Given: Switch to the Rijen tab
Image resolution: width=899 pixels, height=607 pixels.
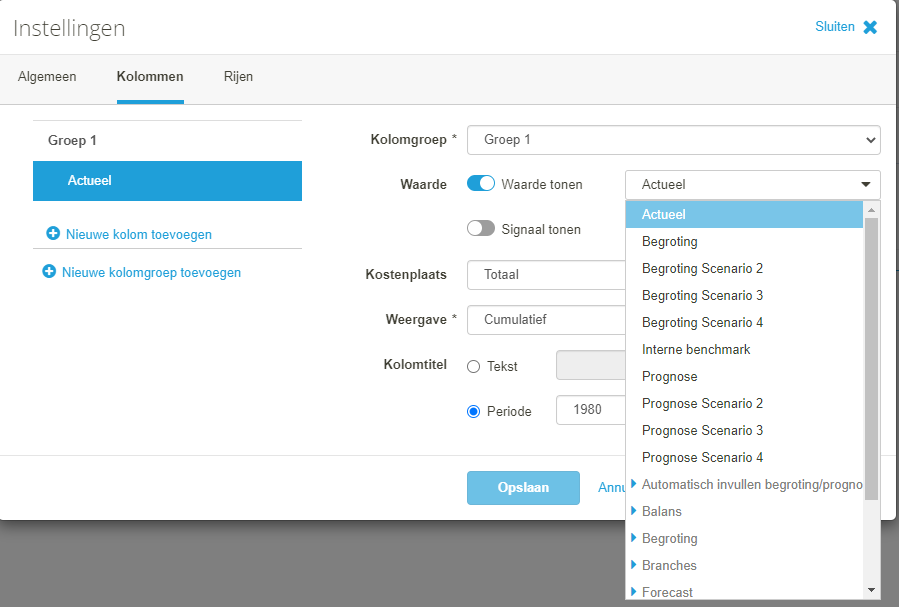Looking at the screenshot, I should point(239,77).
